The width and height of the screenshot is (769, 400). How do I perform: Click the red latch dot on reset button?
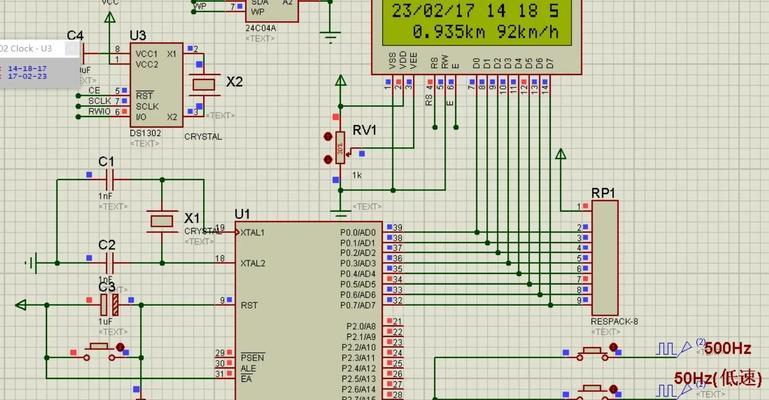tap(120, 347)
